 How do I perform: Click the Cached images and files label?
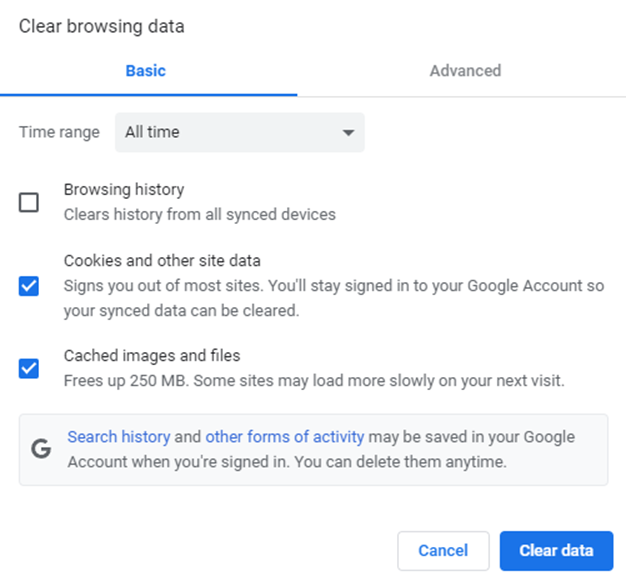(152, 355)
